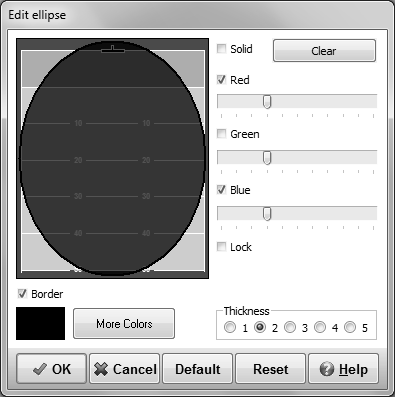Open Help via the question mark button
Viewport: 395px width, 397px height.
[x=344, y=369]
